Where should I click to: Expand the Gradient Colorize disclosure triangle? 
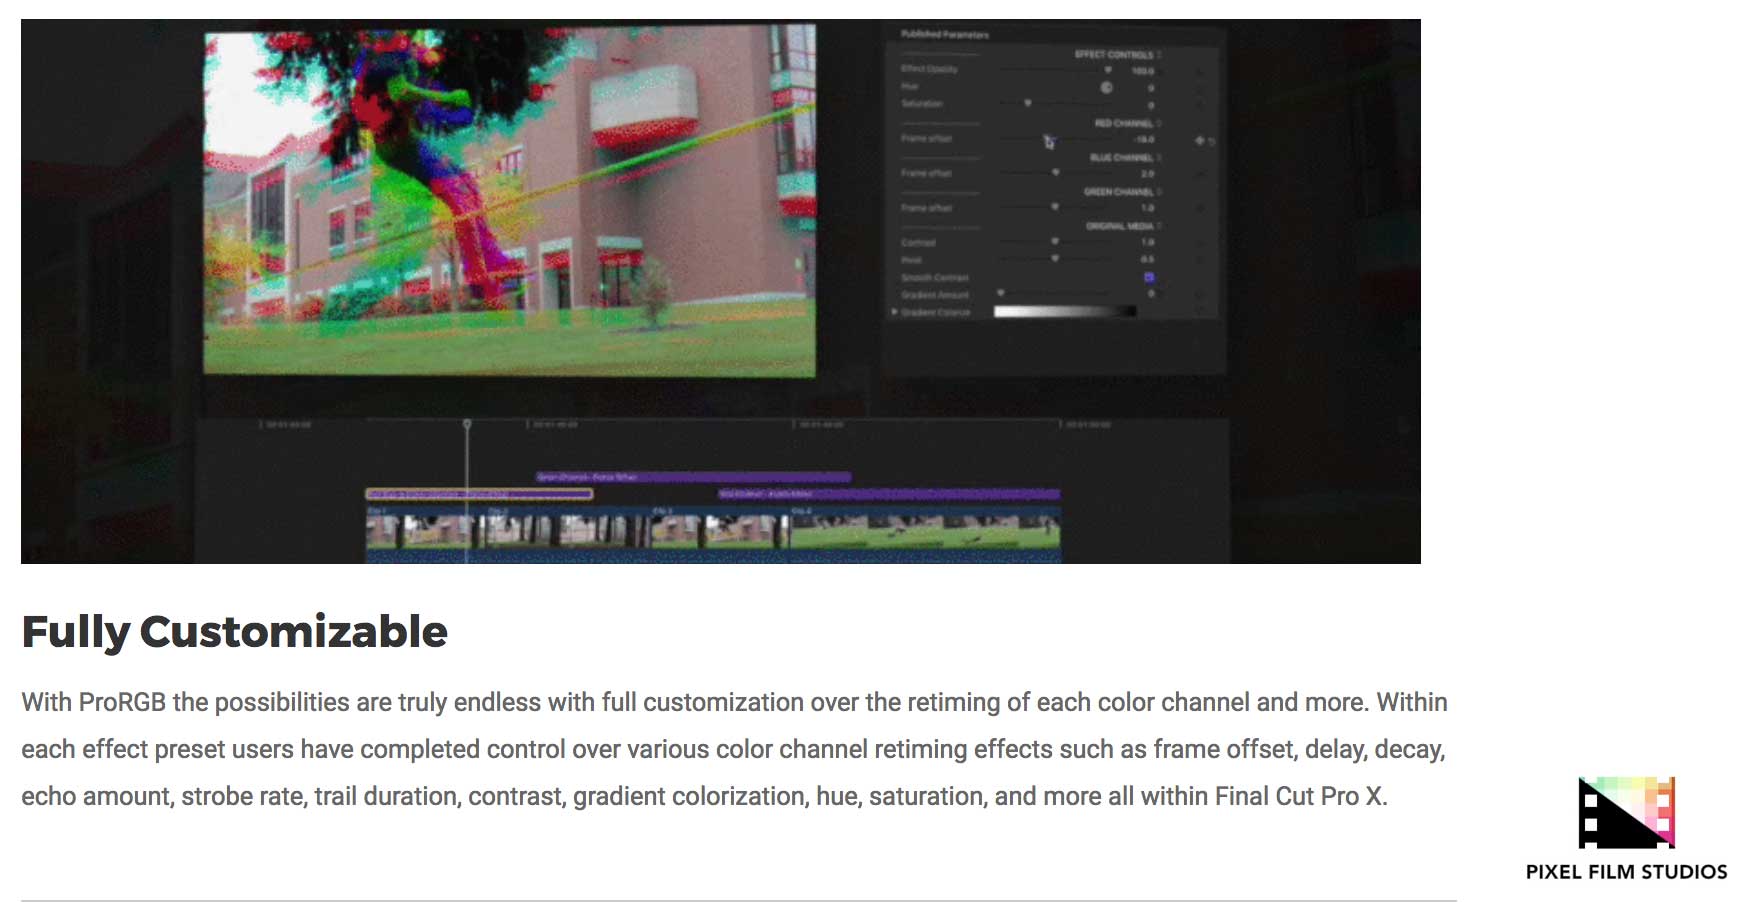click(895, 312)
